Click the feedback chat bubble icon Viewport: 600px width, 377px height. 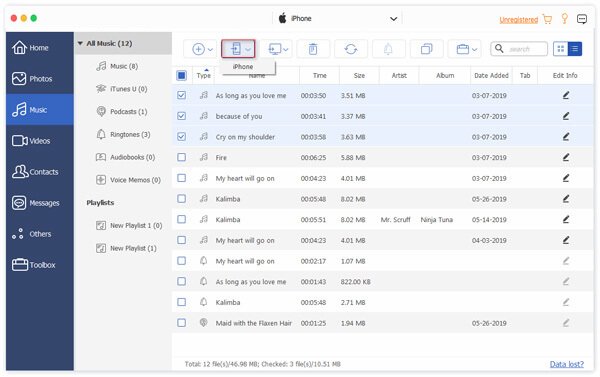tap(582, 19)
